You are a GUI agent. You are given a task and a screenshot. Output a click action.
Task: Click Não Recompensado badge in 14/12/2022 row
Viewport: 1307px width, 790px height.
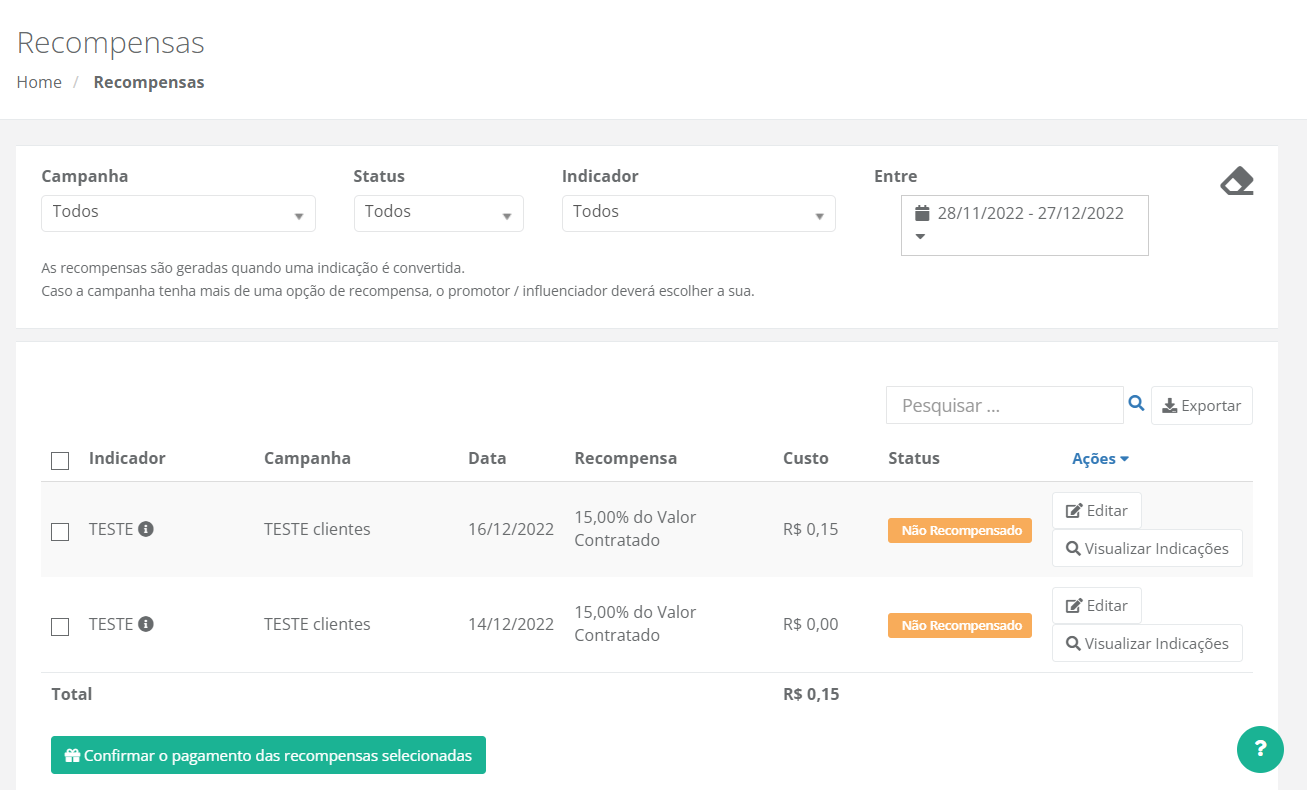coord(960,625)
